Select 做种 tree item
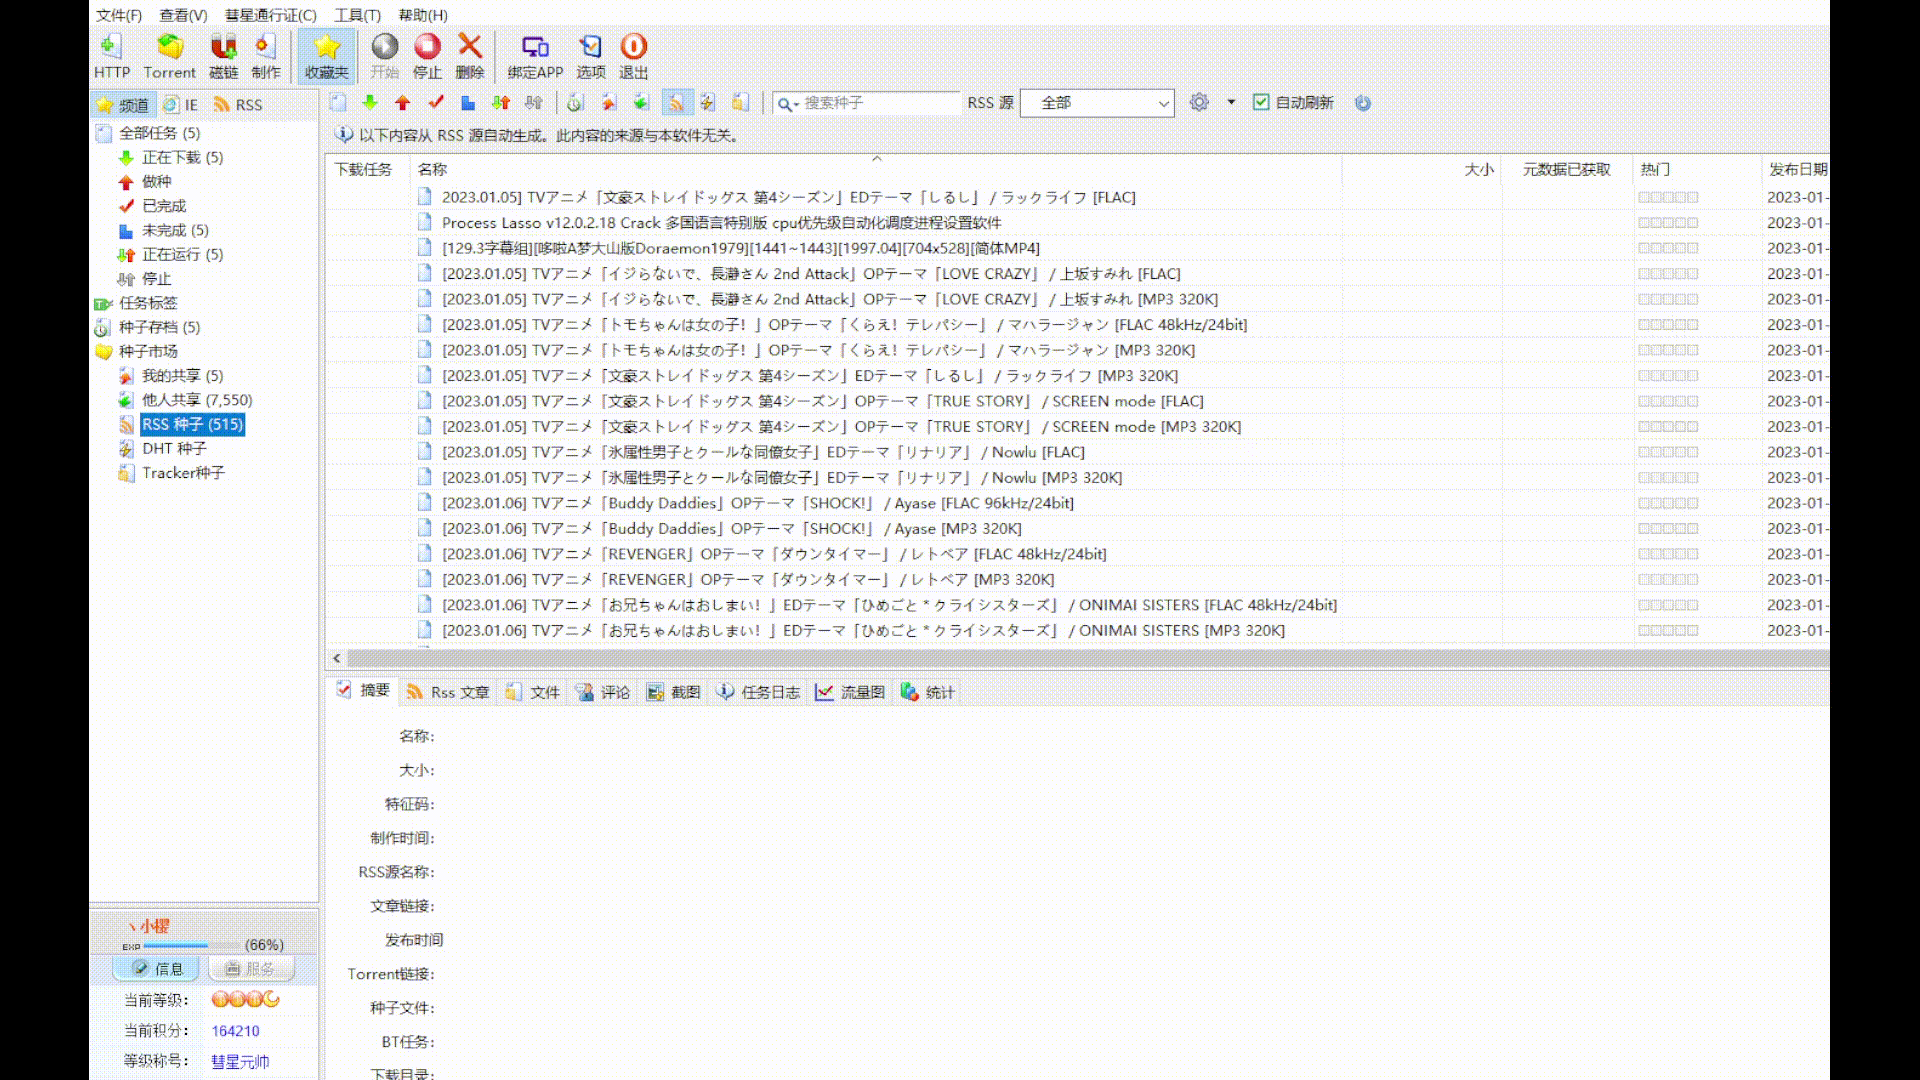1920x1080 pixels. click(156, 181)
